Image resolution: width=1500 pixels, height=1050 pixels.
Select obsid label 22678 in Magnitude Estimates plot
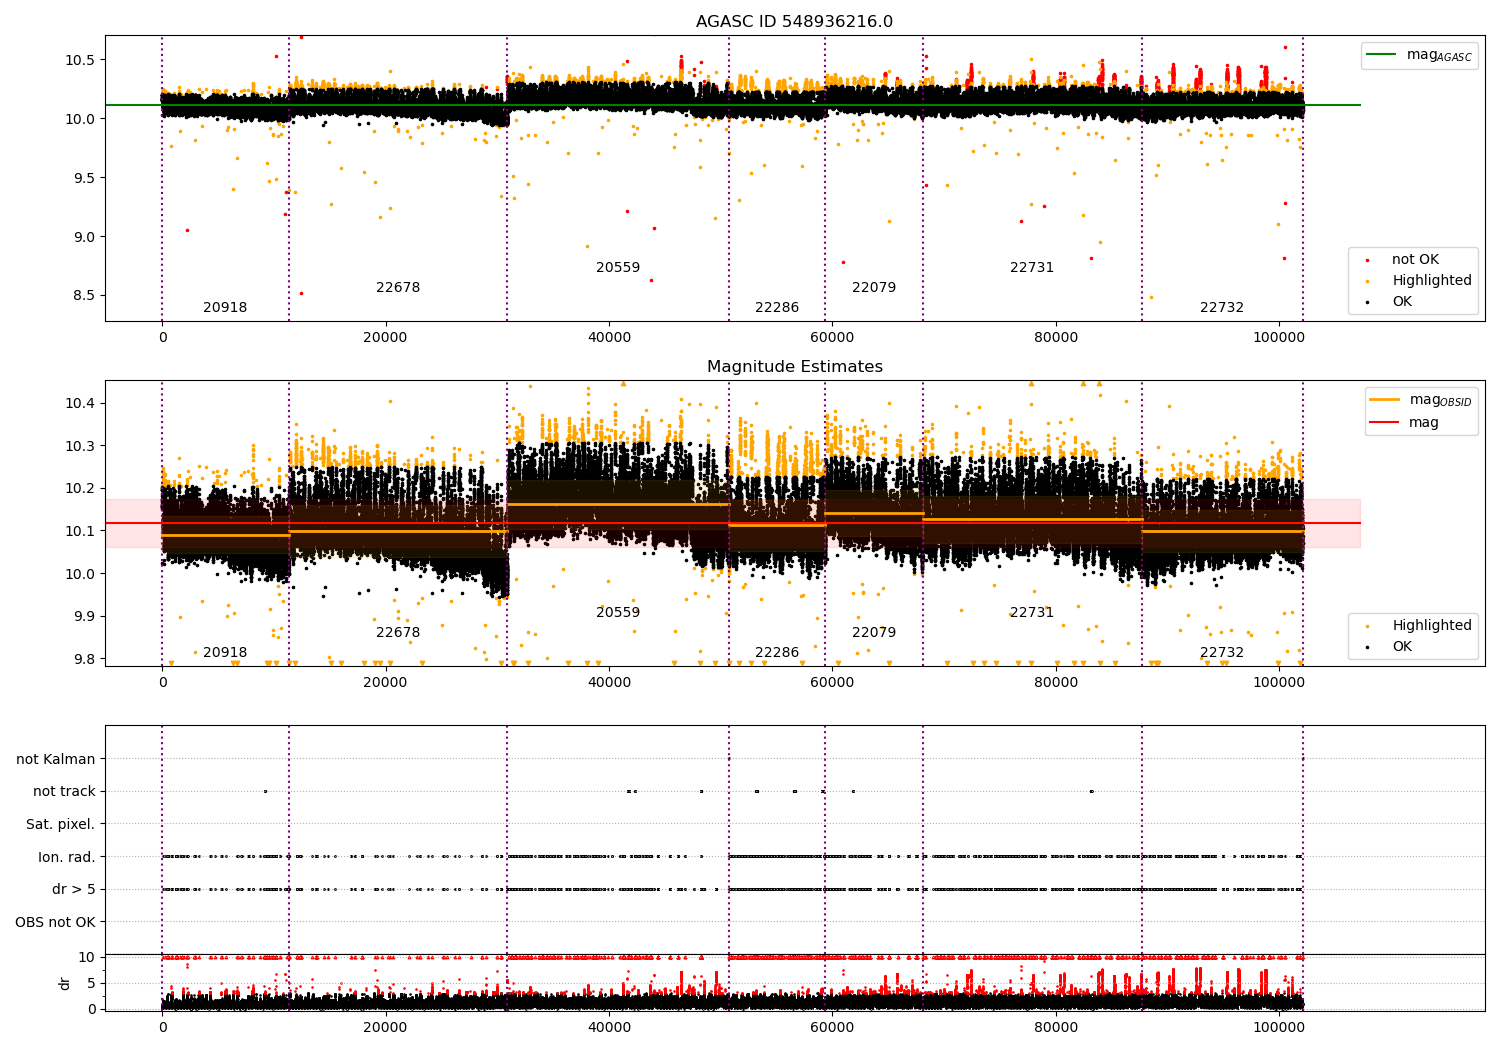398,632
